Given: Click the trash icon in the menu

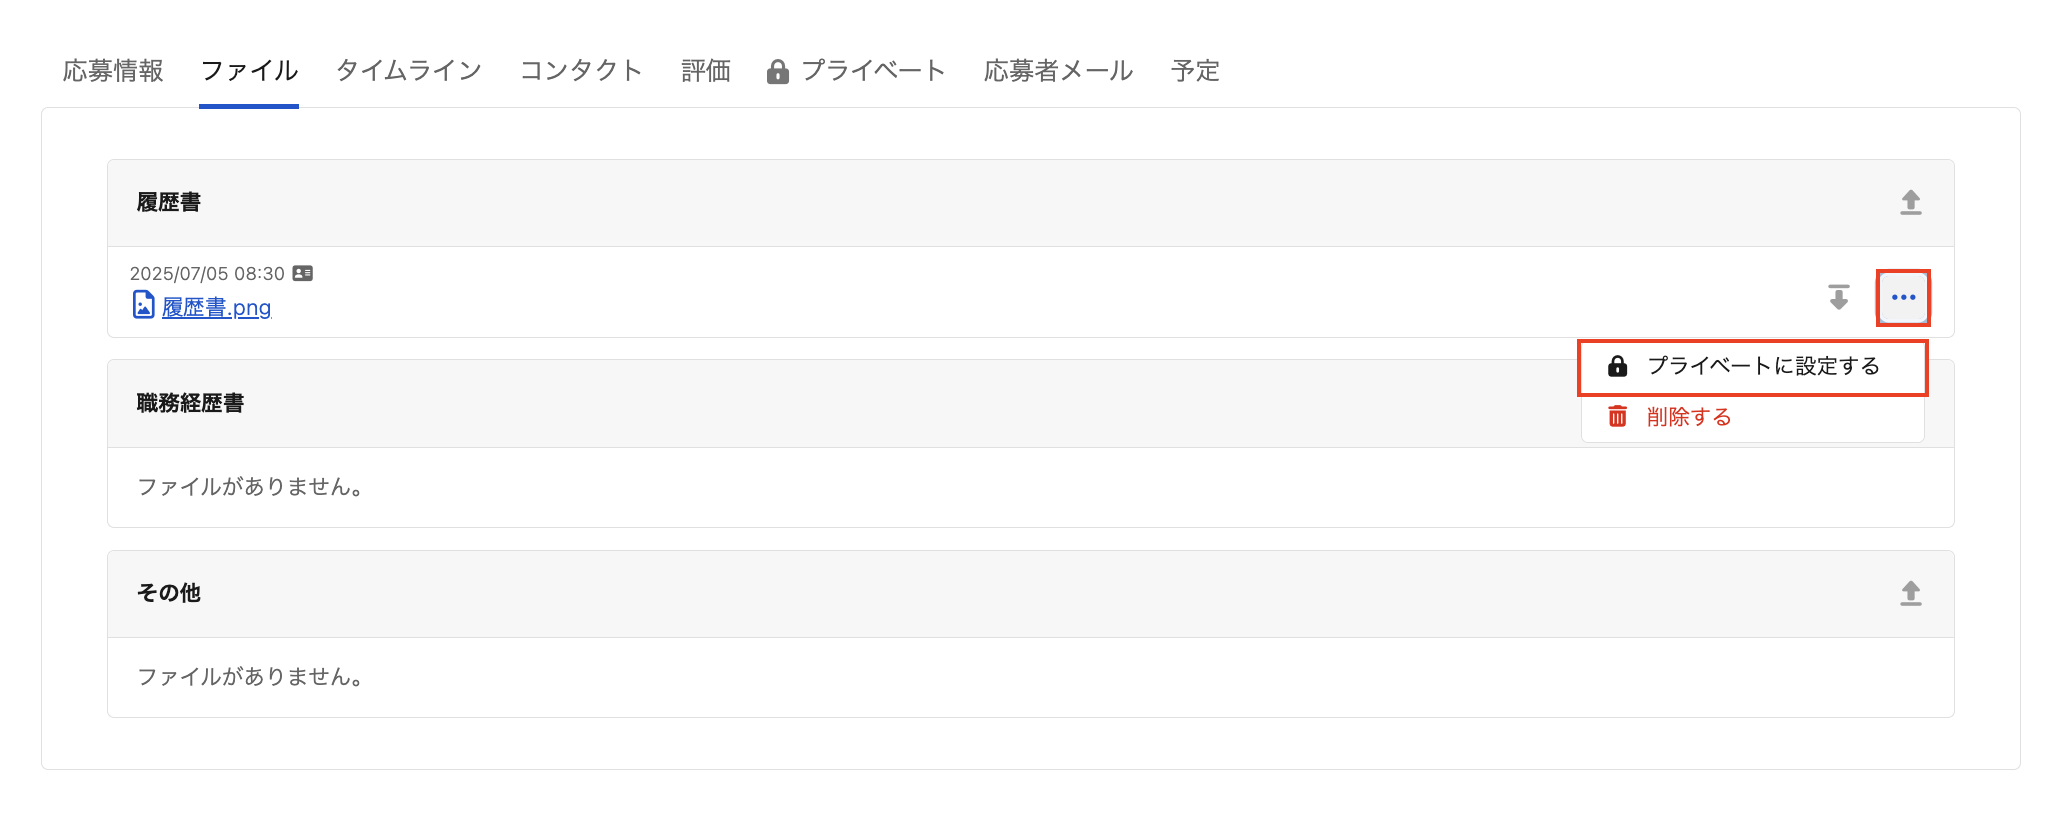Looking at the screenshot, I should pyautogui.click(x=1617, y=416).
